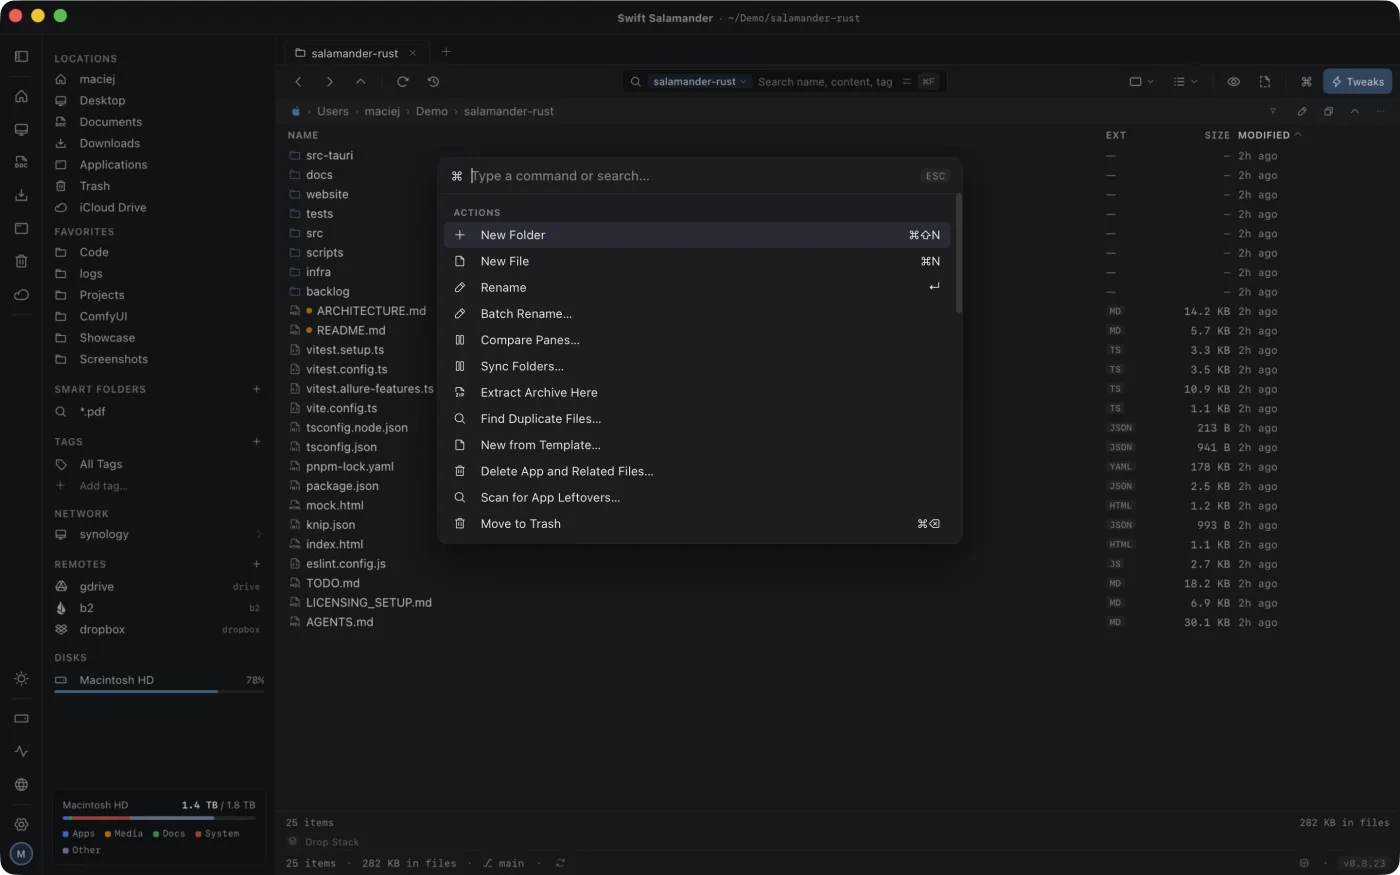Toggle the light/dark theme sun icon
The image size is (1400, 875).
coord(21,679)
